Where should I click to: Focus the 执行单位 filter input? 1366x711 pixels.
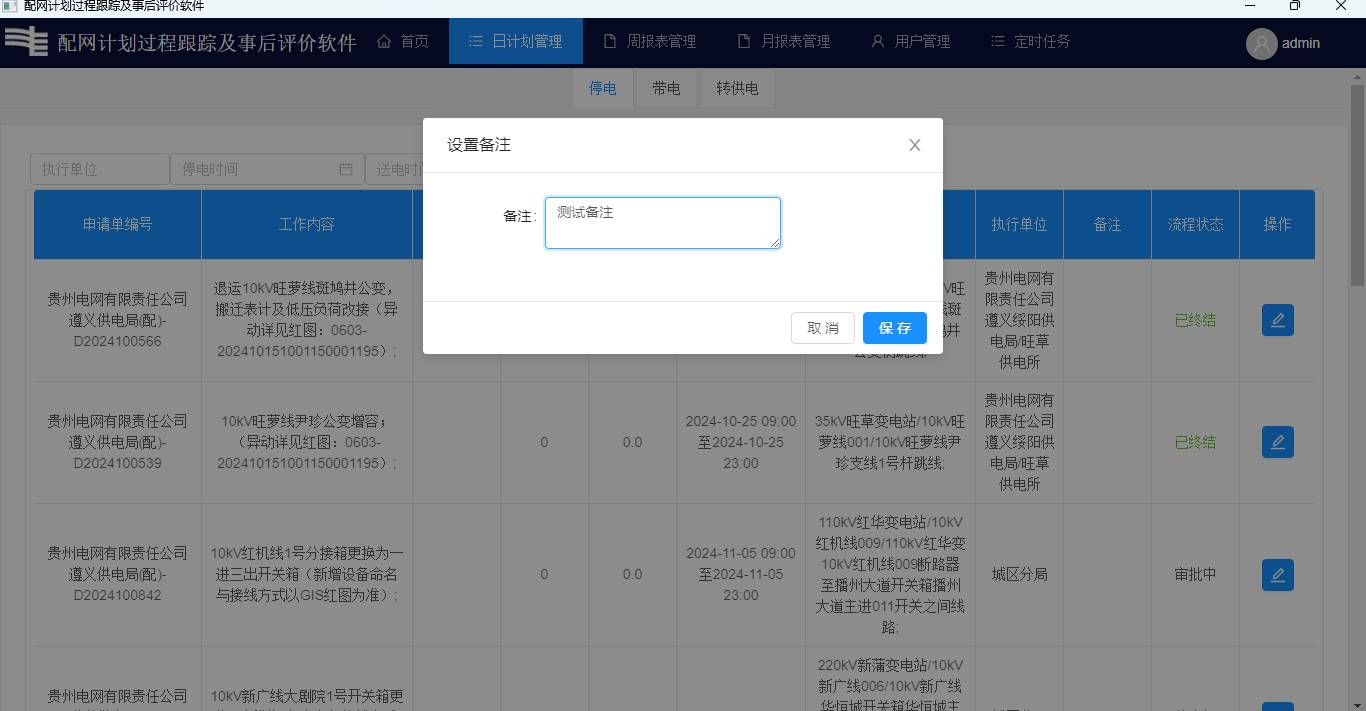pyautogui.click(x=99, y=169)
